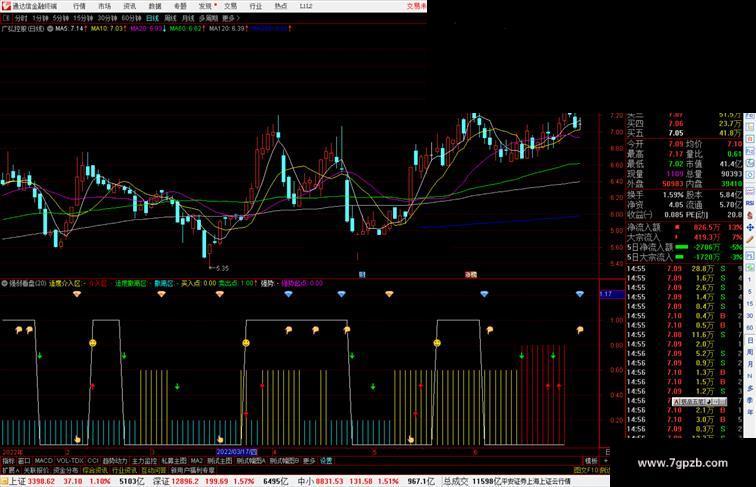Click the circle icon beside 强创看盘(20)
The height and width of the screenshot is (487, 756).
(x=4, y=283)
